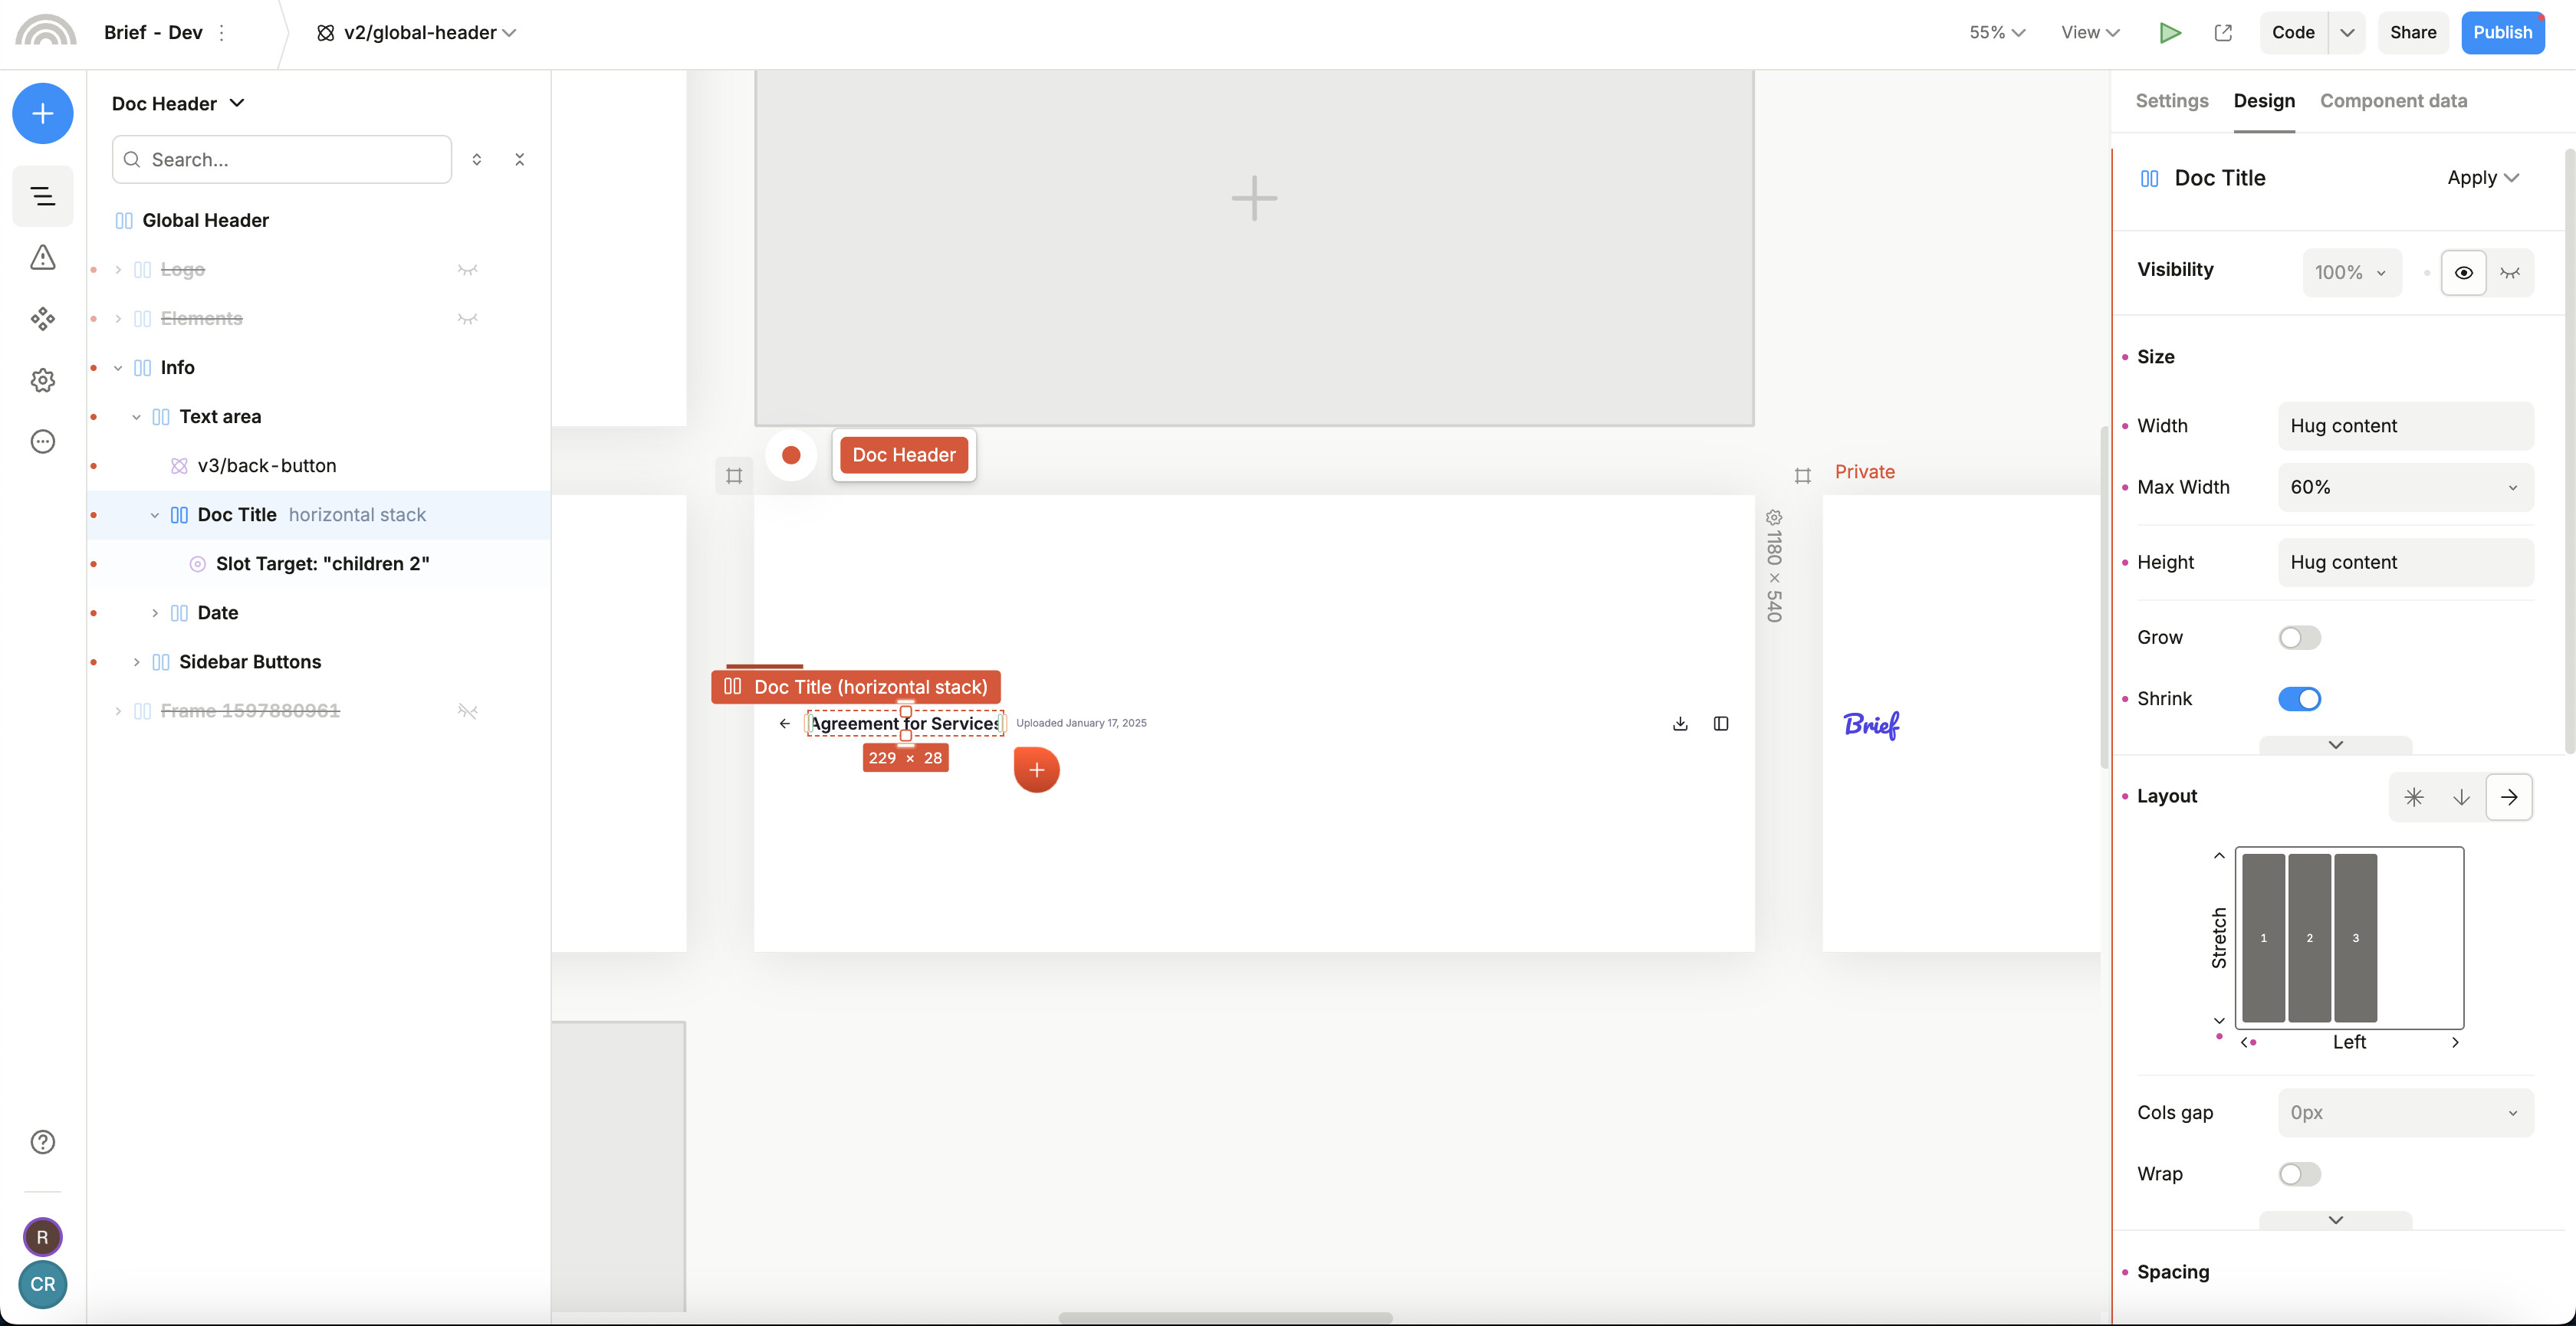Click the sidebar panel icon in canvas header
Viewport: 2576px width, 1326px height.
click(1720, 723)
